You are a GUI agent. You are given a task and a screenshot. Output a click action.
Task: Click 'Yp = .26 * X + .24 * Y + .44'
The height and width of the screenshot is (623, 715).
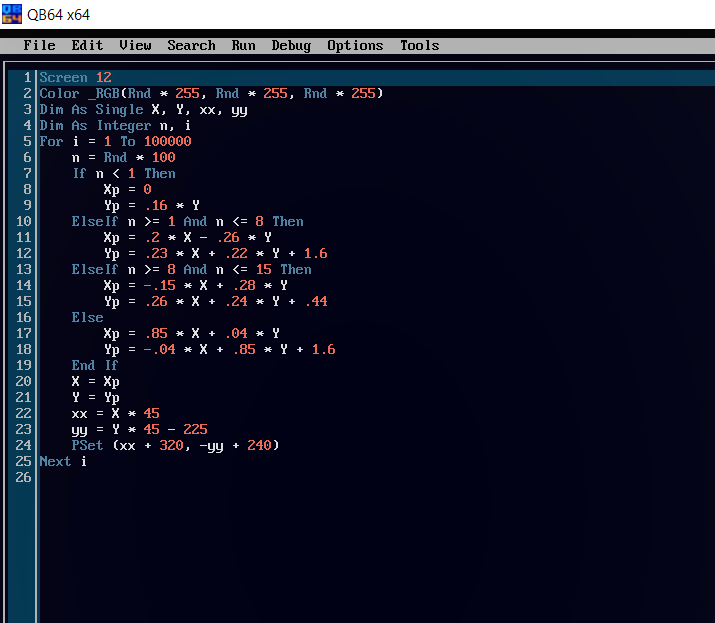215,301
